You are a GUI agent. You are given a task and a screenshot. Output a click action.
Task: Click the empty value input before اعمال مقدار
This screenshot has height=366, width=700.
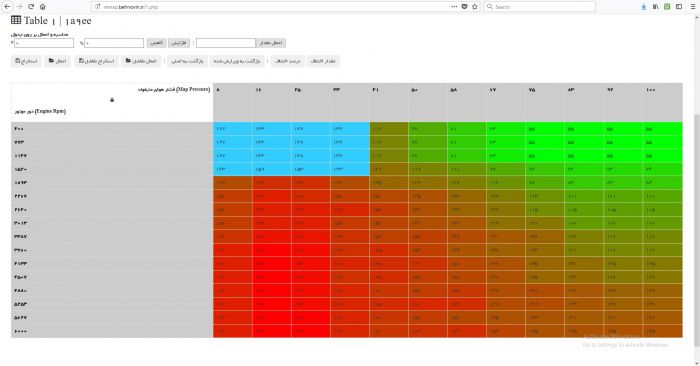226,43
